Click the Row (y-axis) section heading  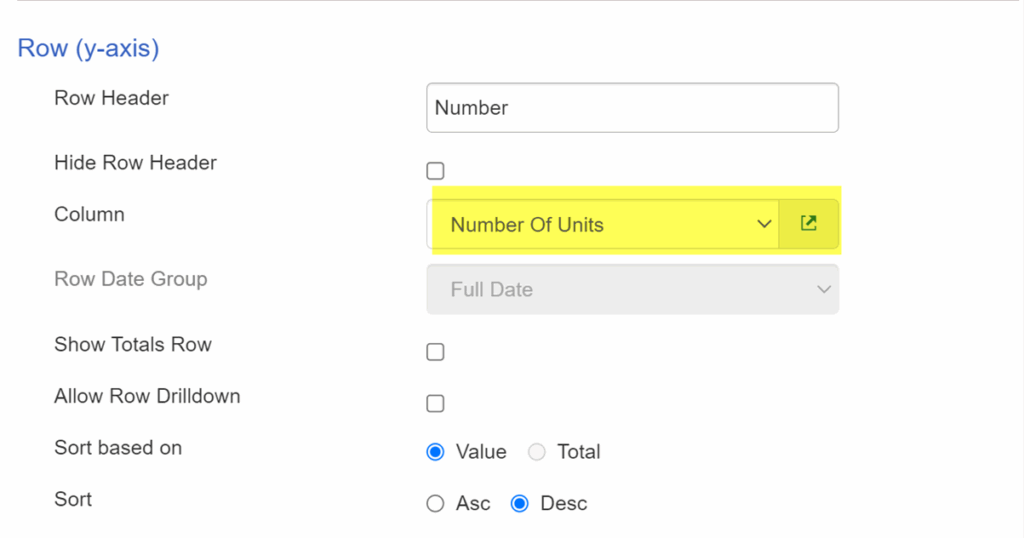click(88, 48)
